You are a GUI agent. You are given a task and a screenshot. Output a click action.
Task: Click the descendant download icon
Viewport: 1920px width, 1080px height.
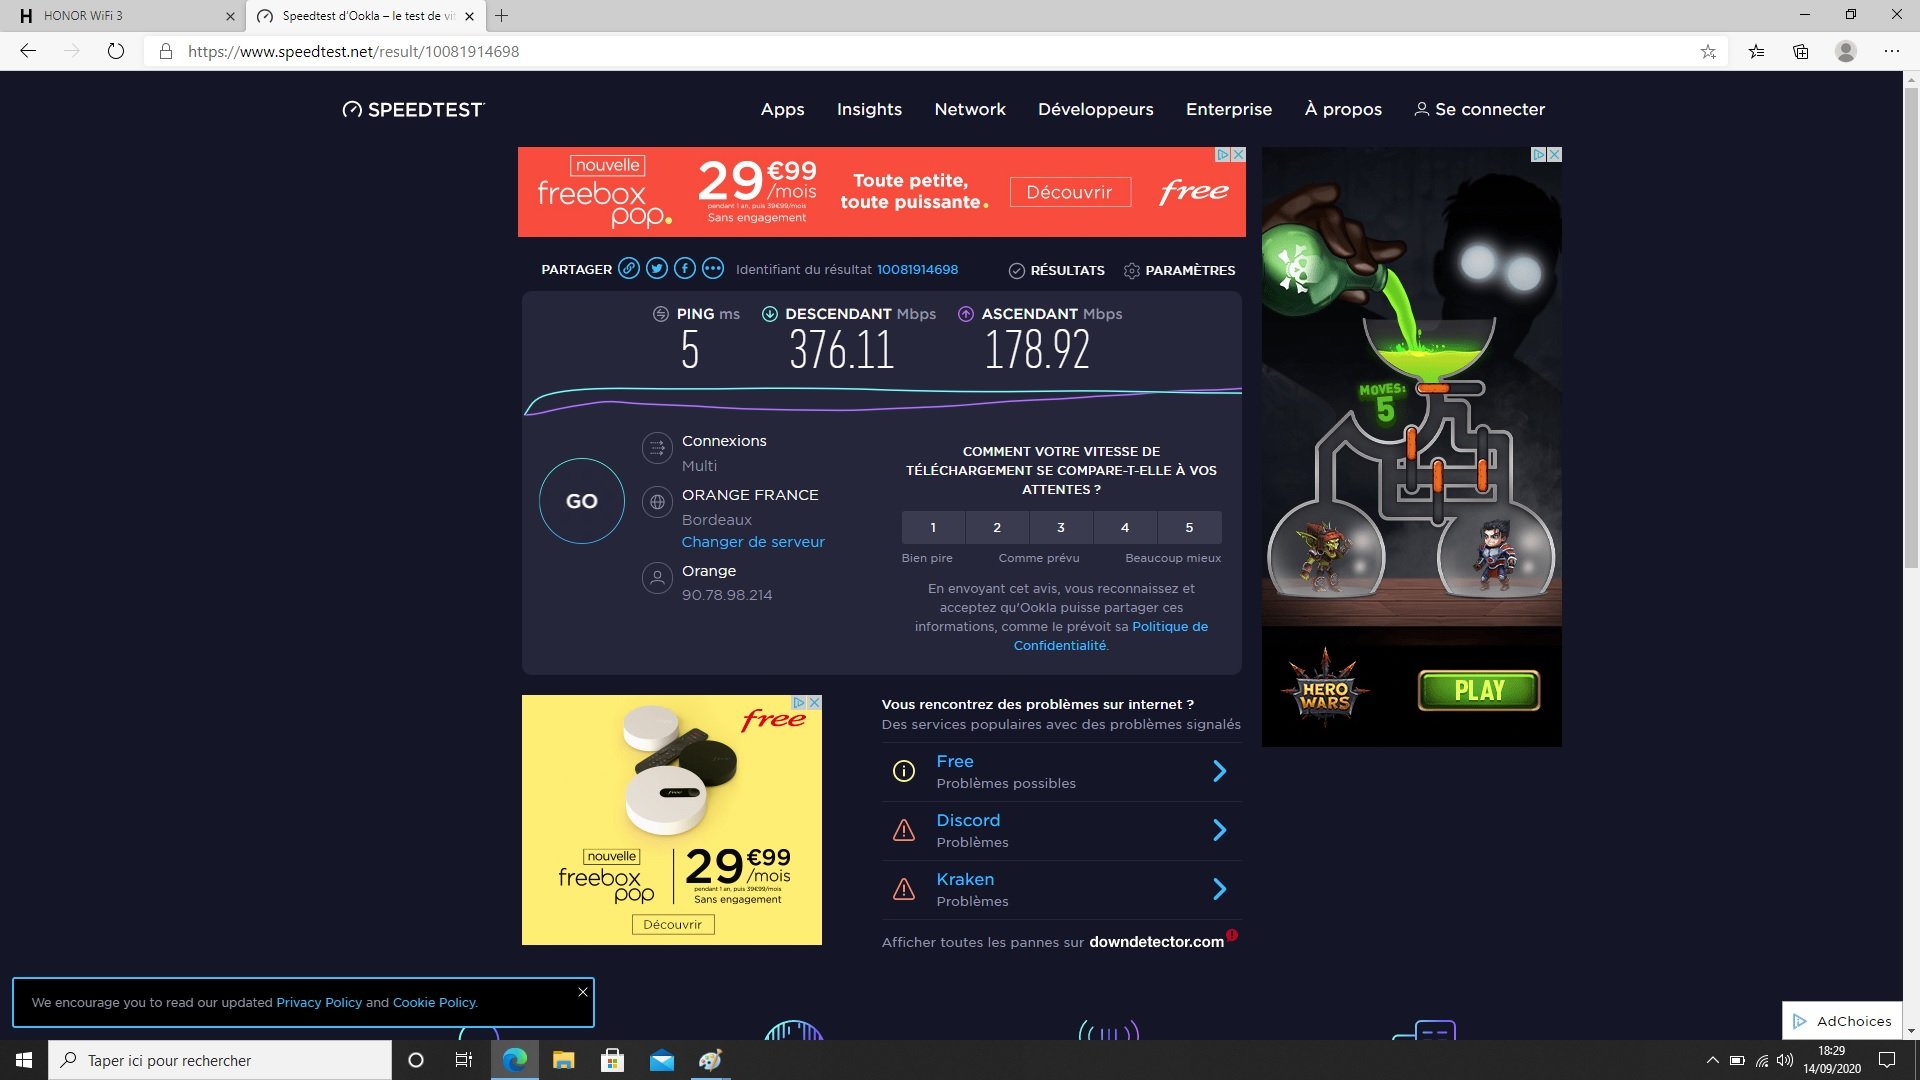[769, 314]
